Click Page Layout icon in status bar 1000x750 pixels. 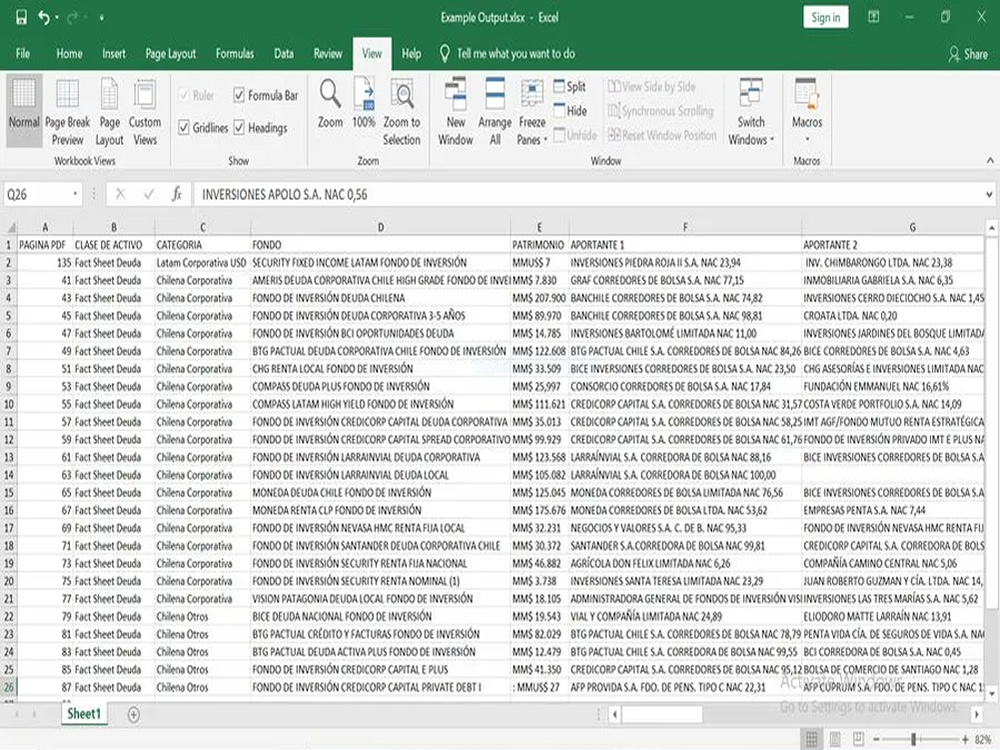(835, 739)
